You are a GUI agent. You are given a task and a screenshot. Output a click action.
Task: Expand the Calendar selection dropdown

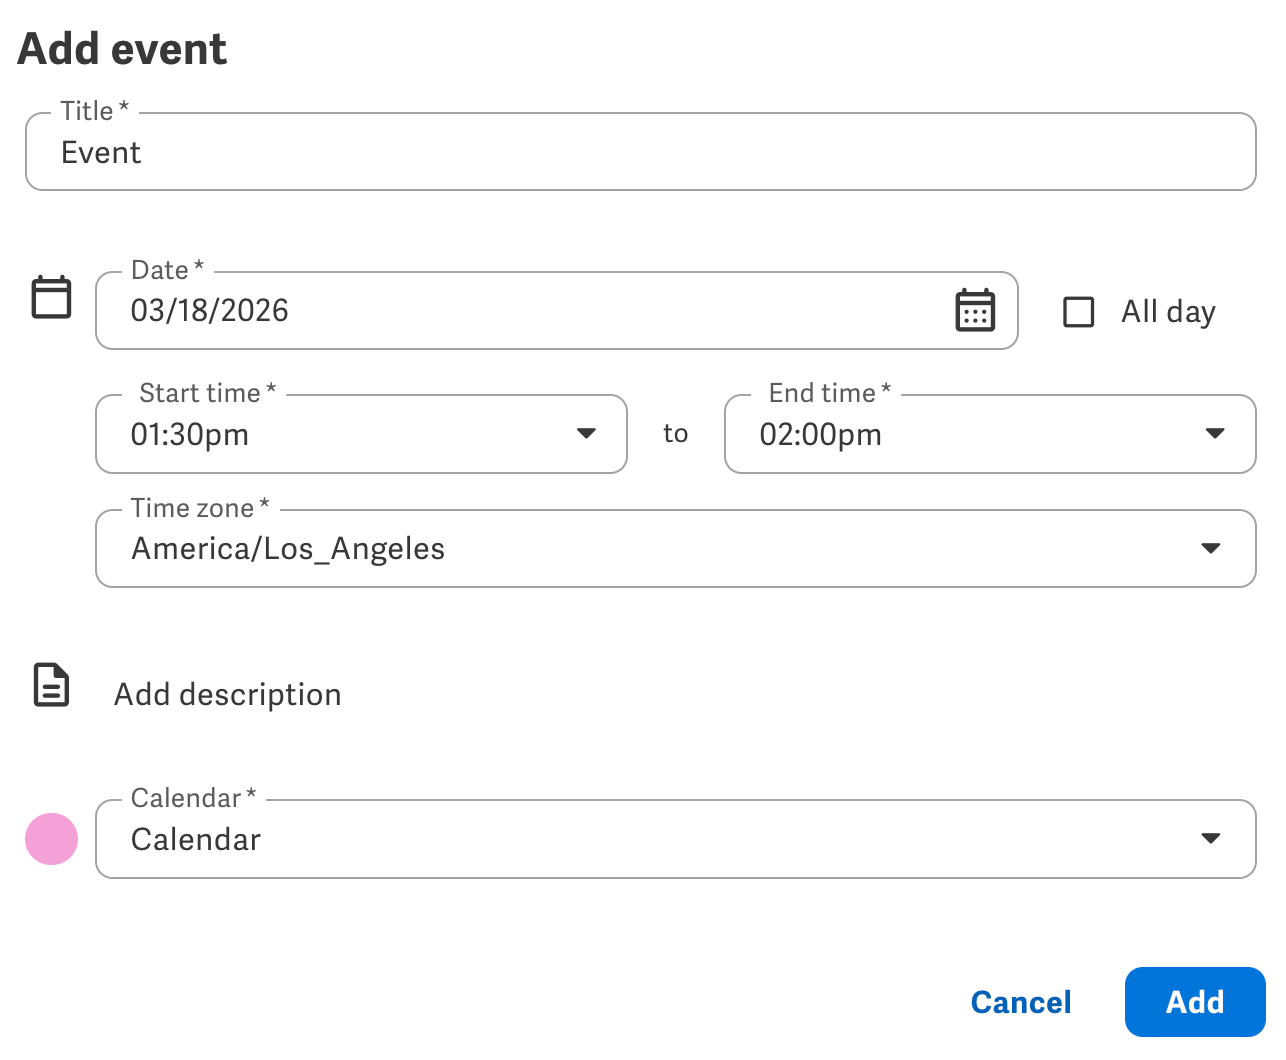676,839
